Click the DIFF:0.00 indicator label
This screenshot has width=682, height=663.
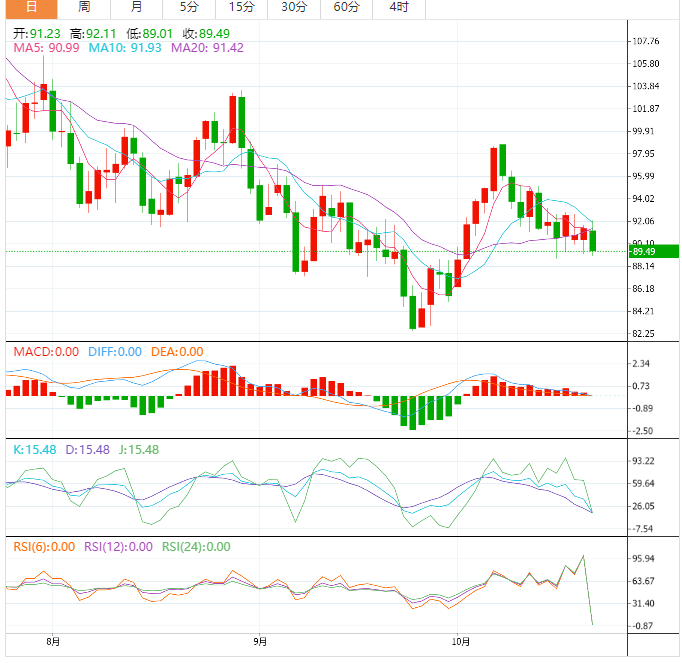click(x=115, y=352)
